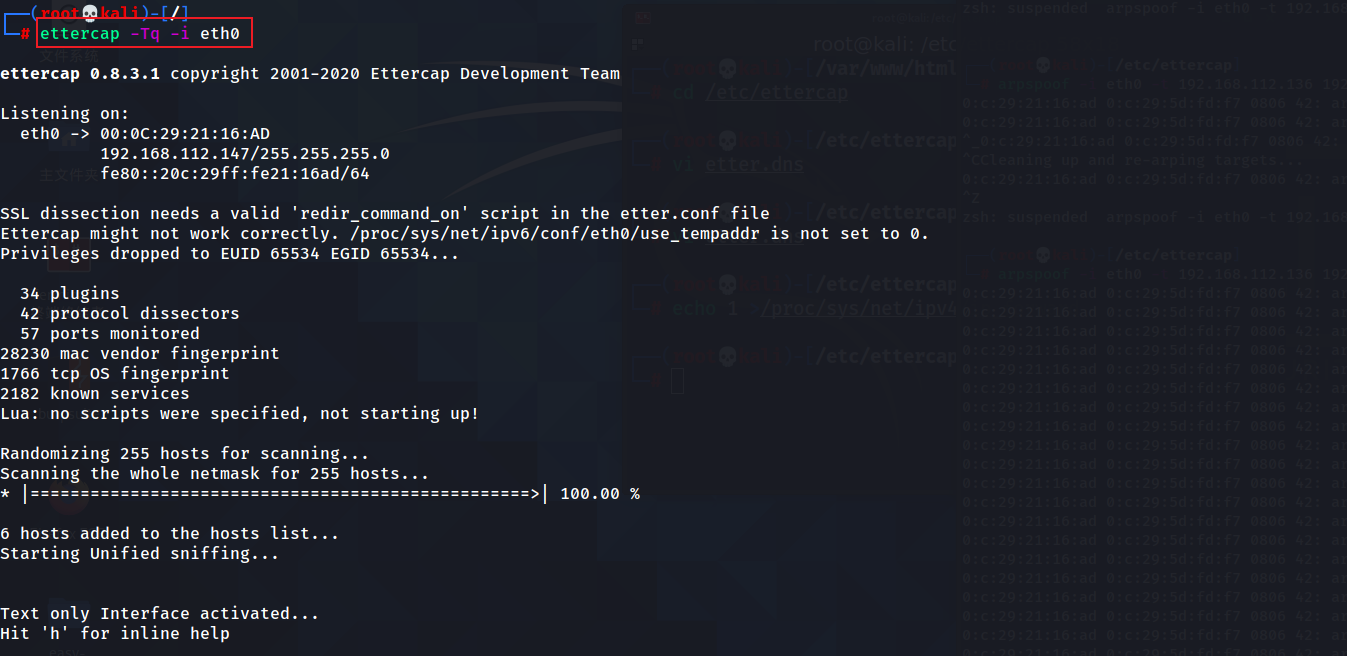Click the 'Lua: no scripts were specified' line
Viewport: 1347px width, 656px height.
(x=240, y=413)
